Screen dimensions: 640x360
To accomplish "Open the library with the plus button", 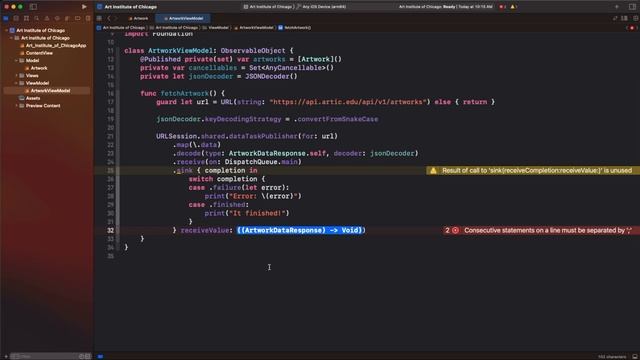I will coord(617,7).
